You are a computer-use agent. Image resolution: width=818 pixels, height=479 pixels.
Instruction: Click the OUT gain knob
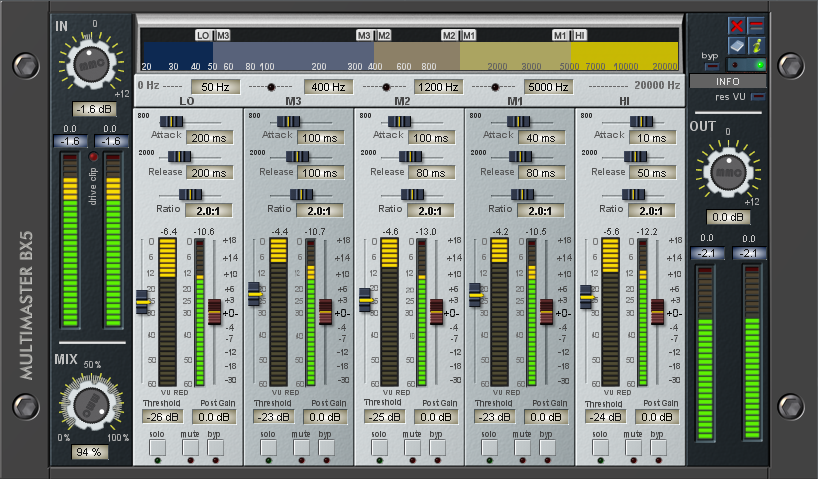[x=728, y=171]
